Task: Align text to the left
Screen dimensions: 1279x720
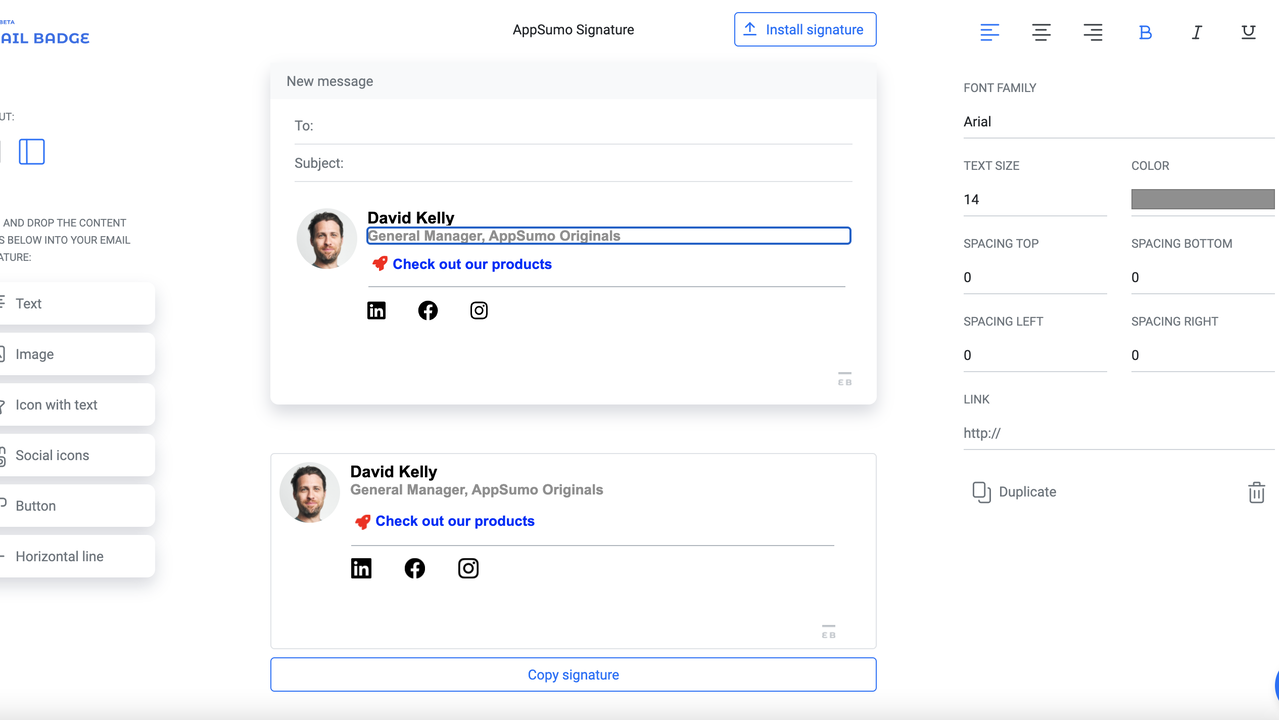Action: [x=989, y=33]
